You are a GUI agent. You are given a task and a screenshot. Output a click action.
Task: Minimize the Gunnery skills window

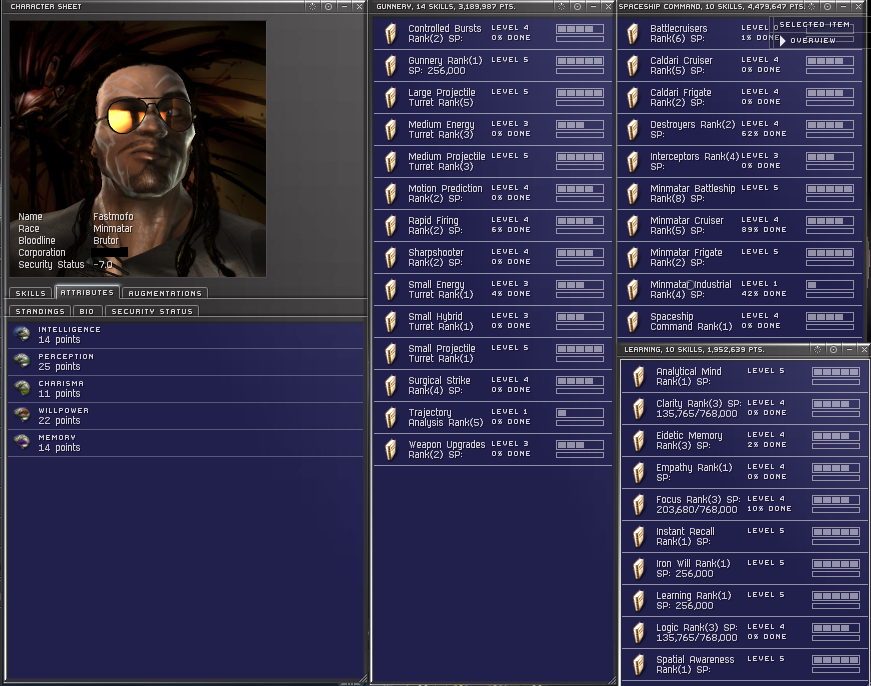593,7
